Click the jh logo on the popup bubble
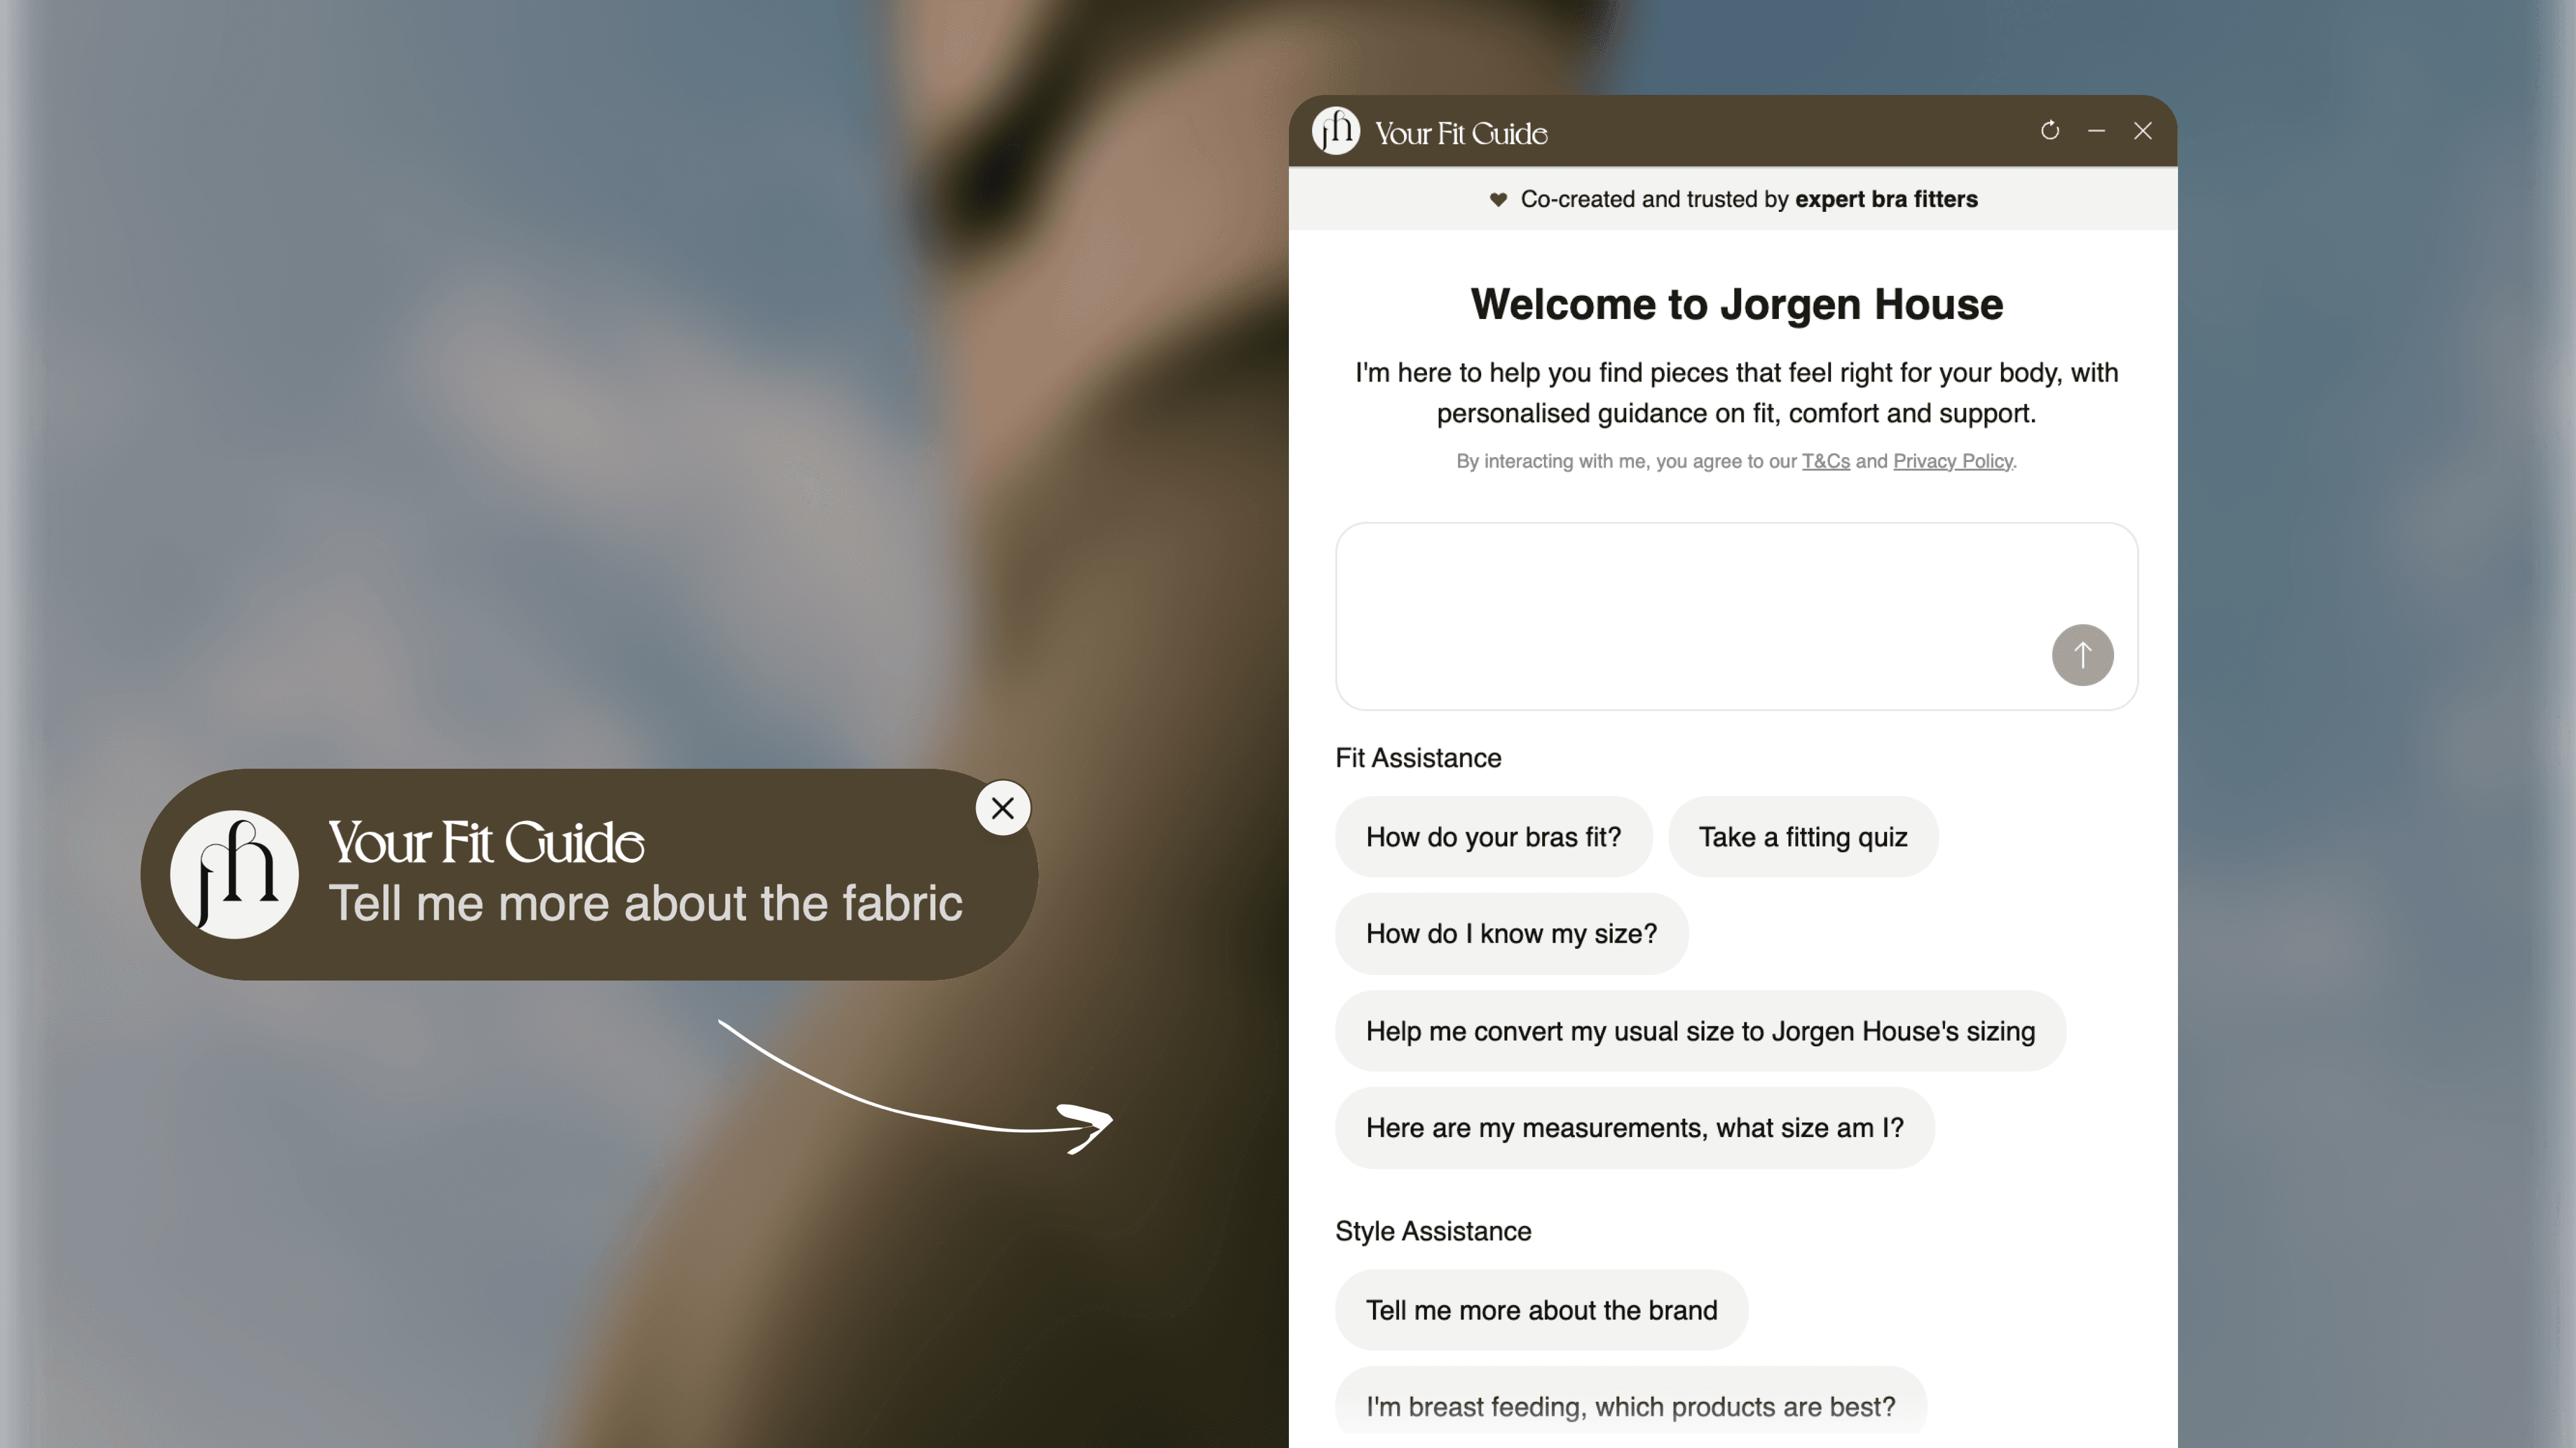This screenshot has width=2576, height=1448. pos(234,874)
